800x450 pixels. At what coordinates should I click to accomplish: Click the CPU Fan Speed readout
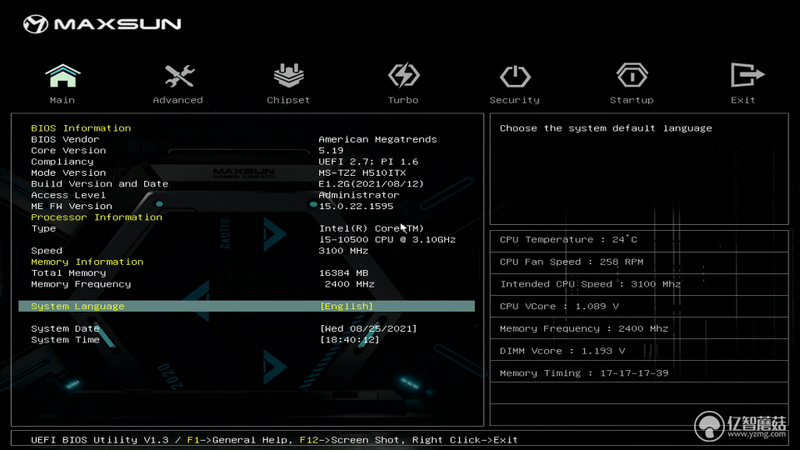click(x=571, y=262)
